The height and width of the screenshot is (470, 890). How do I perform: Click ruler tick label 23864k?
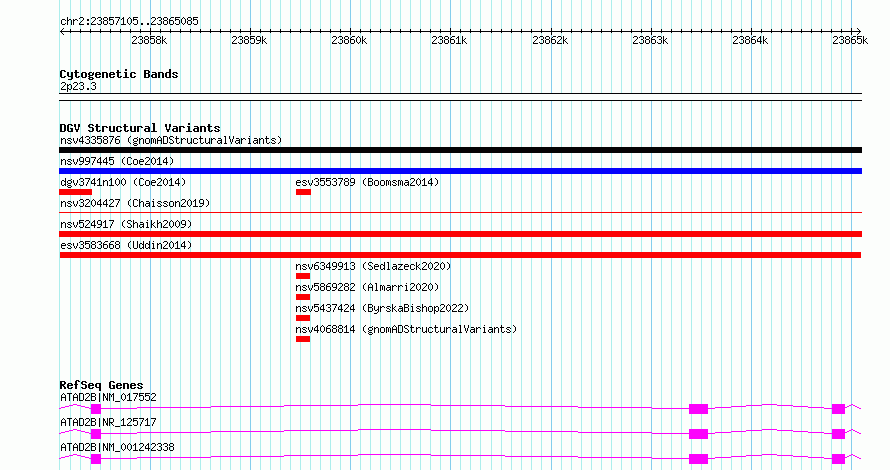coord(750,40)
